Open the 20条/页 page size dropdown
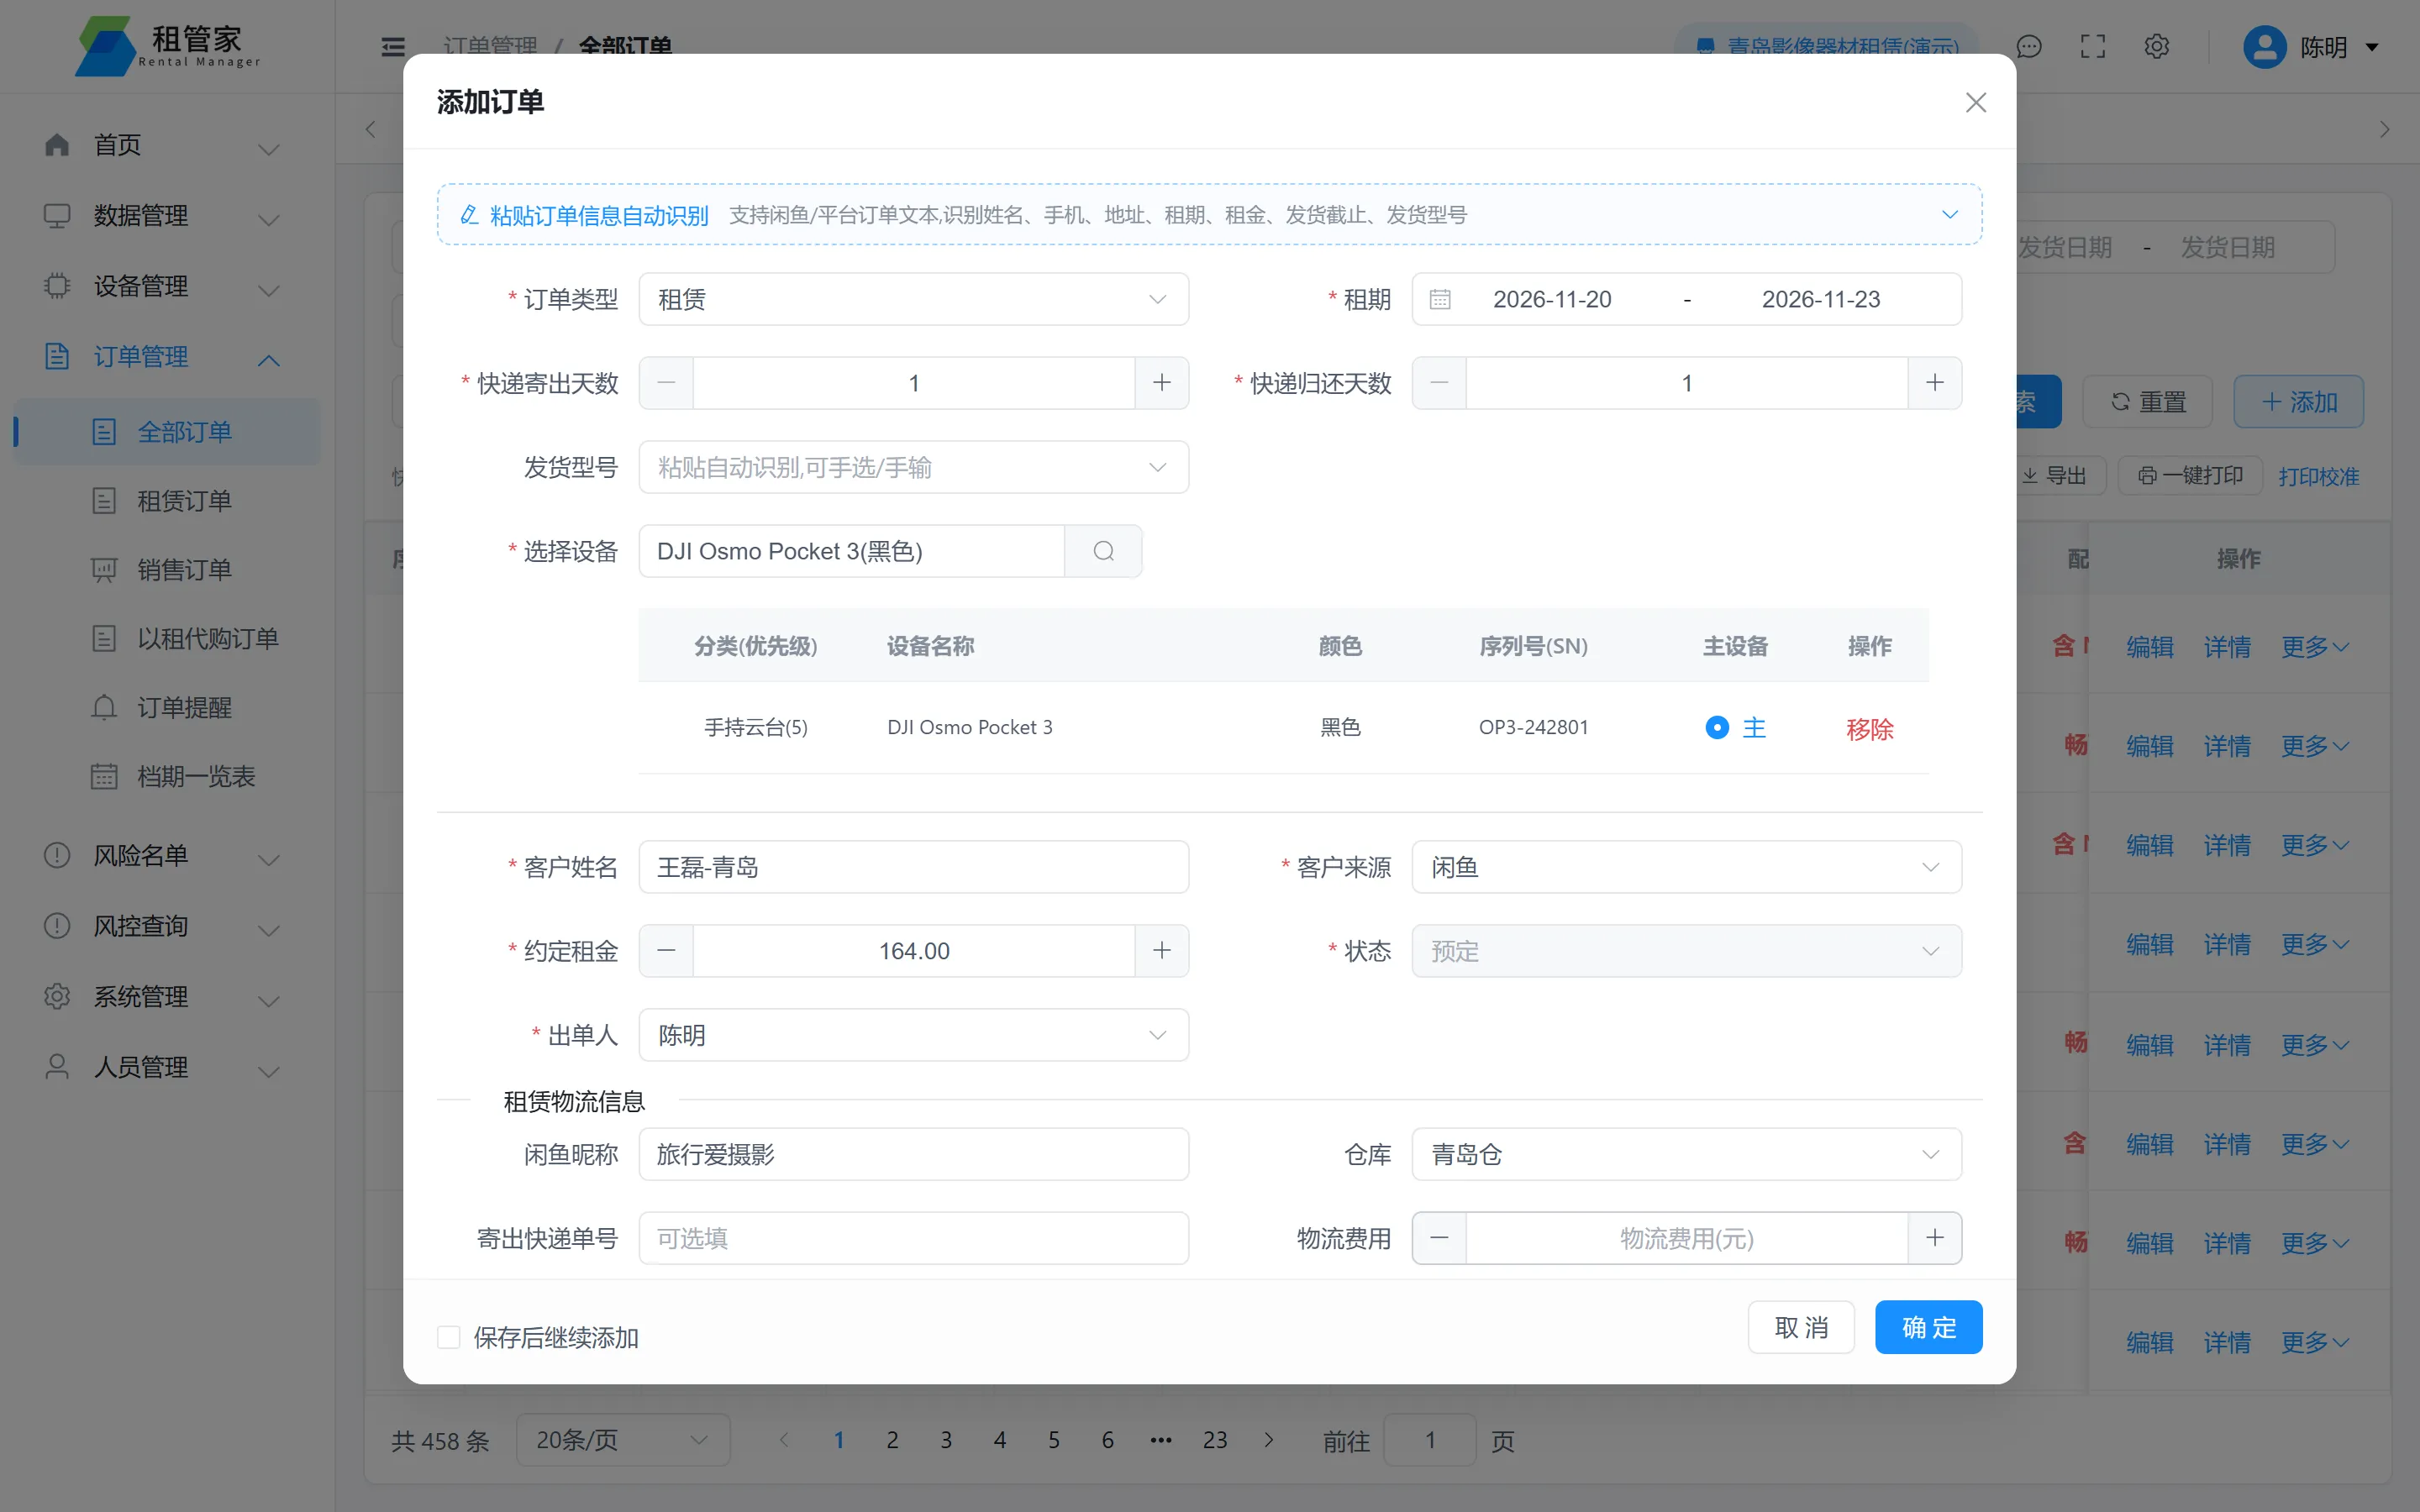The image size is (2420, 1512). pyautogui.click(x=623, y=1440)
